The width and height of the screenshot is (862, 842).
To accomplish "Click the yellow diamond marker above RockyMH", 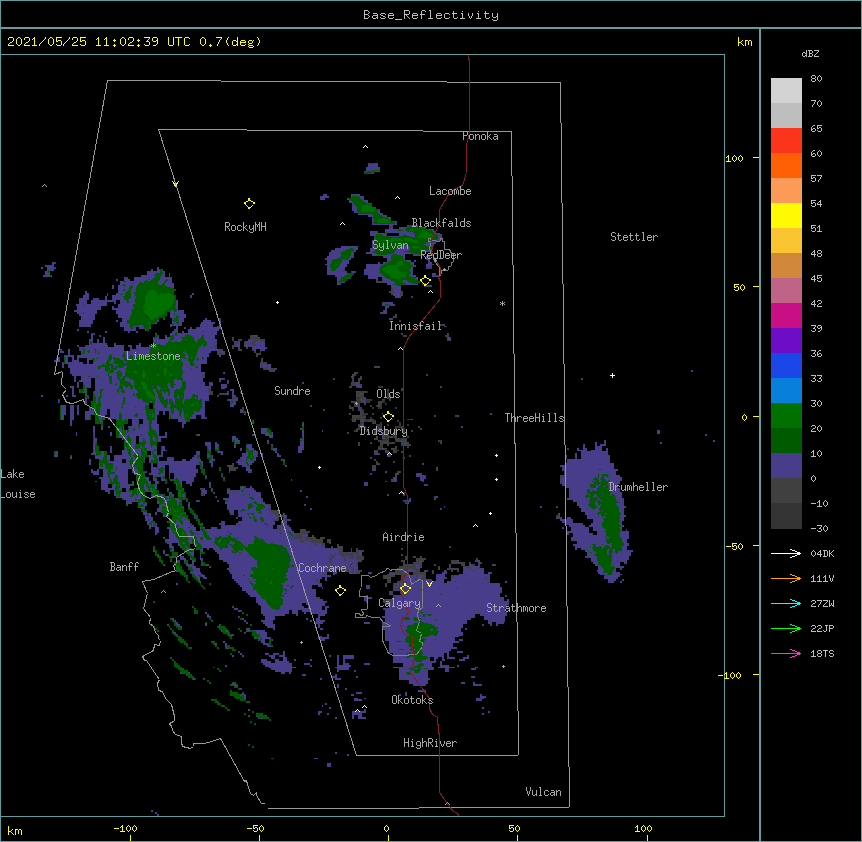I will [249, 204].
